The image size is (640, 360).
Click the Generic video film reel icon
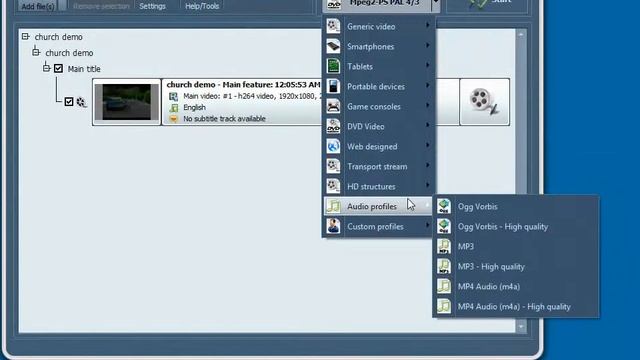click(x=333, y=27)
